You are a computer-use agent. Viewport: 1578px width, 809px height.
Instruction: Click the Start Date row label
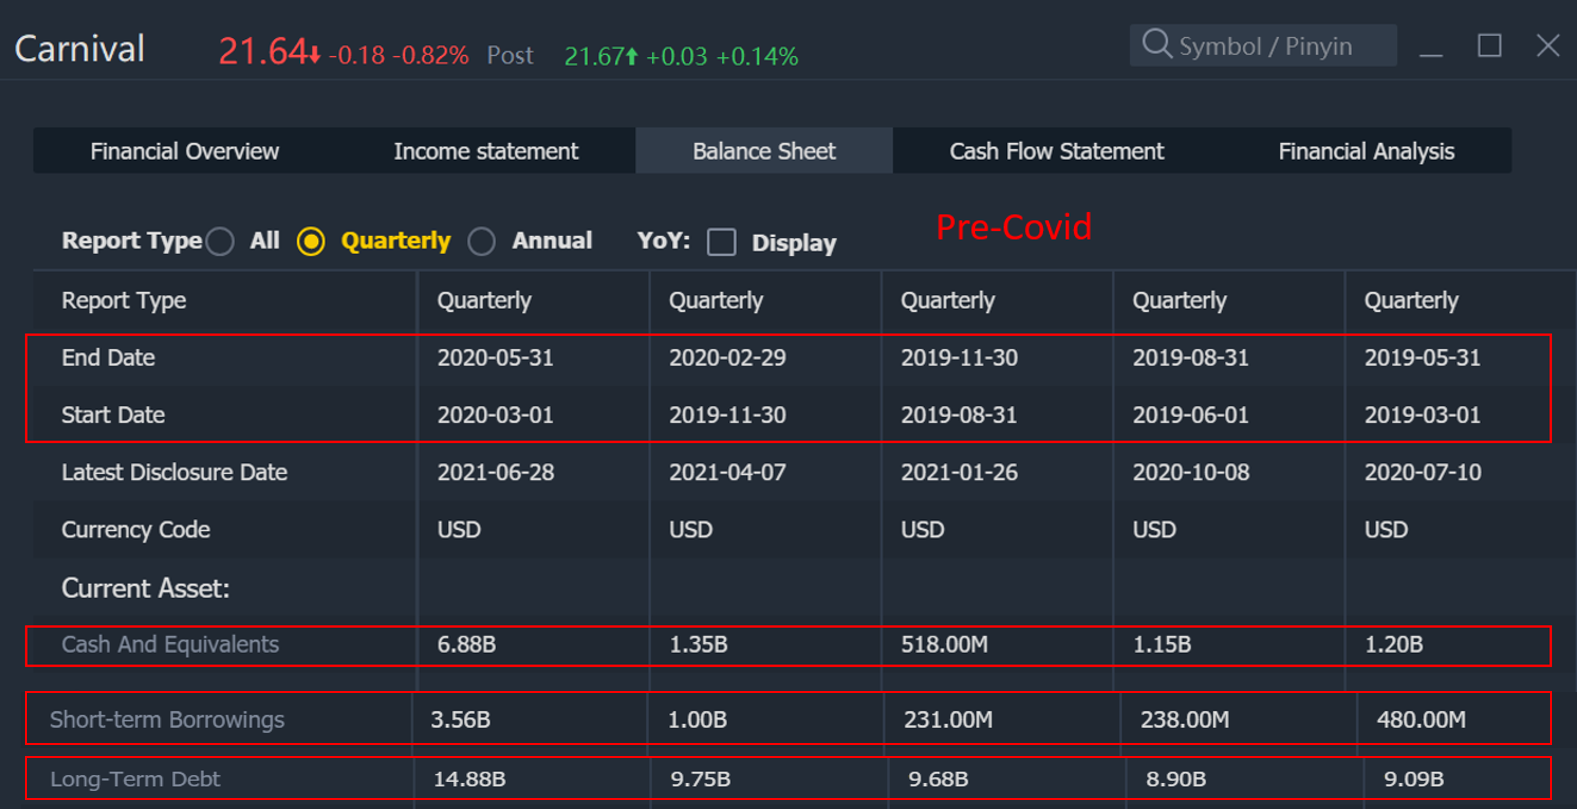click(x=113, y=415)
